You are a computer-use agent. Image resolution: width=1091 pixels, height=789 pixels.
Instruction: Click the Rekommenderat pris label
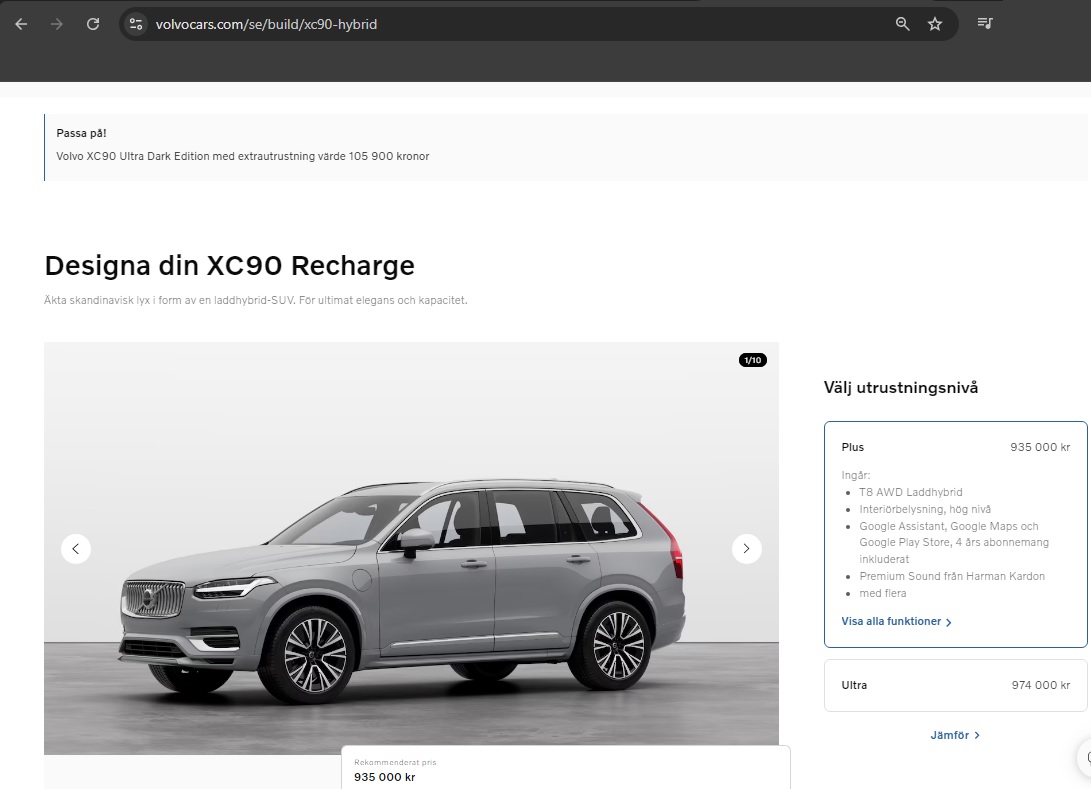pos(395,763)
